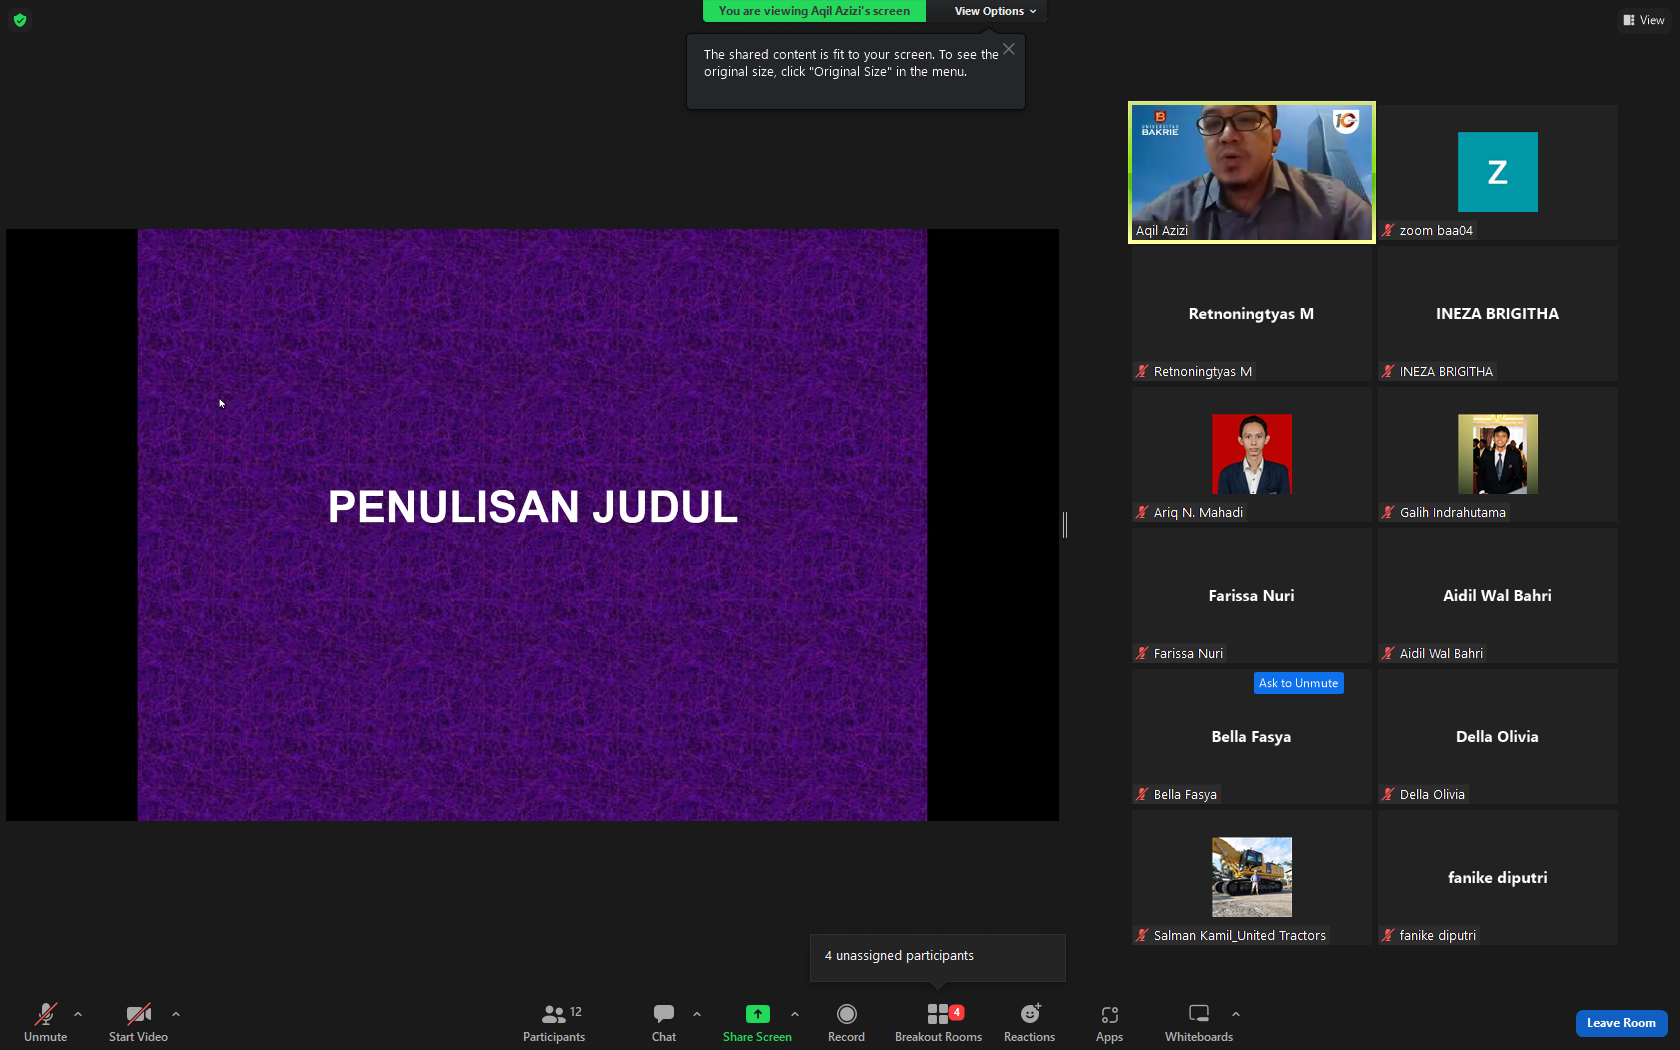Image resolution: width=1680 pixels, height=1050 pixels.
Task: Select the zoom baa04 participant tile
Action: pyautogui.click(x=1497, y=172)
